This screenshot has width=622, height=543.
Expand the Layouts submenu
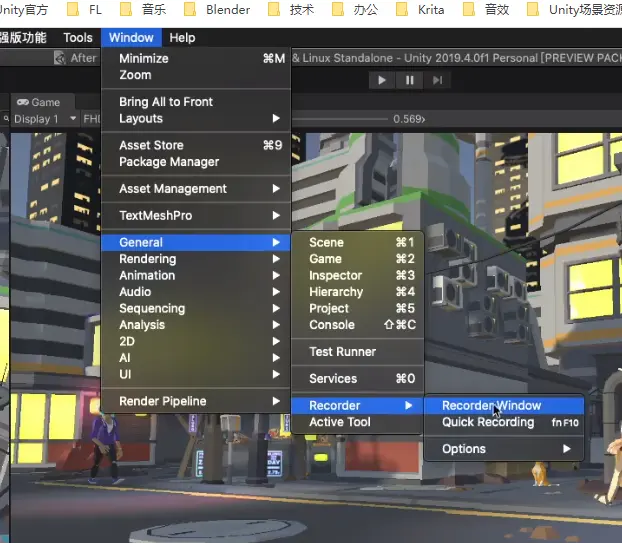click(196, 119)
